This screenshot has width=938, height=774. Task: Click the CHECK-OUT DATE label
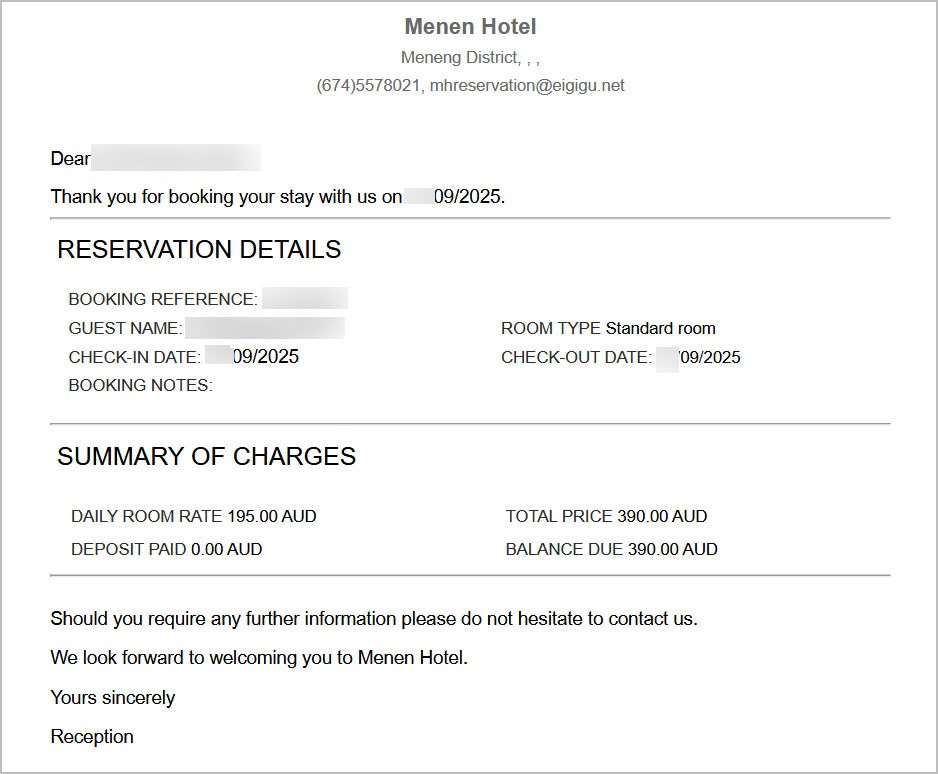click(x=576, y=357)
